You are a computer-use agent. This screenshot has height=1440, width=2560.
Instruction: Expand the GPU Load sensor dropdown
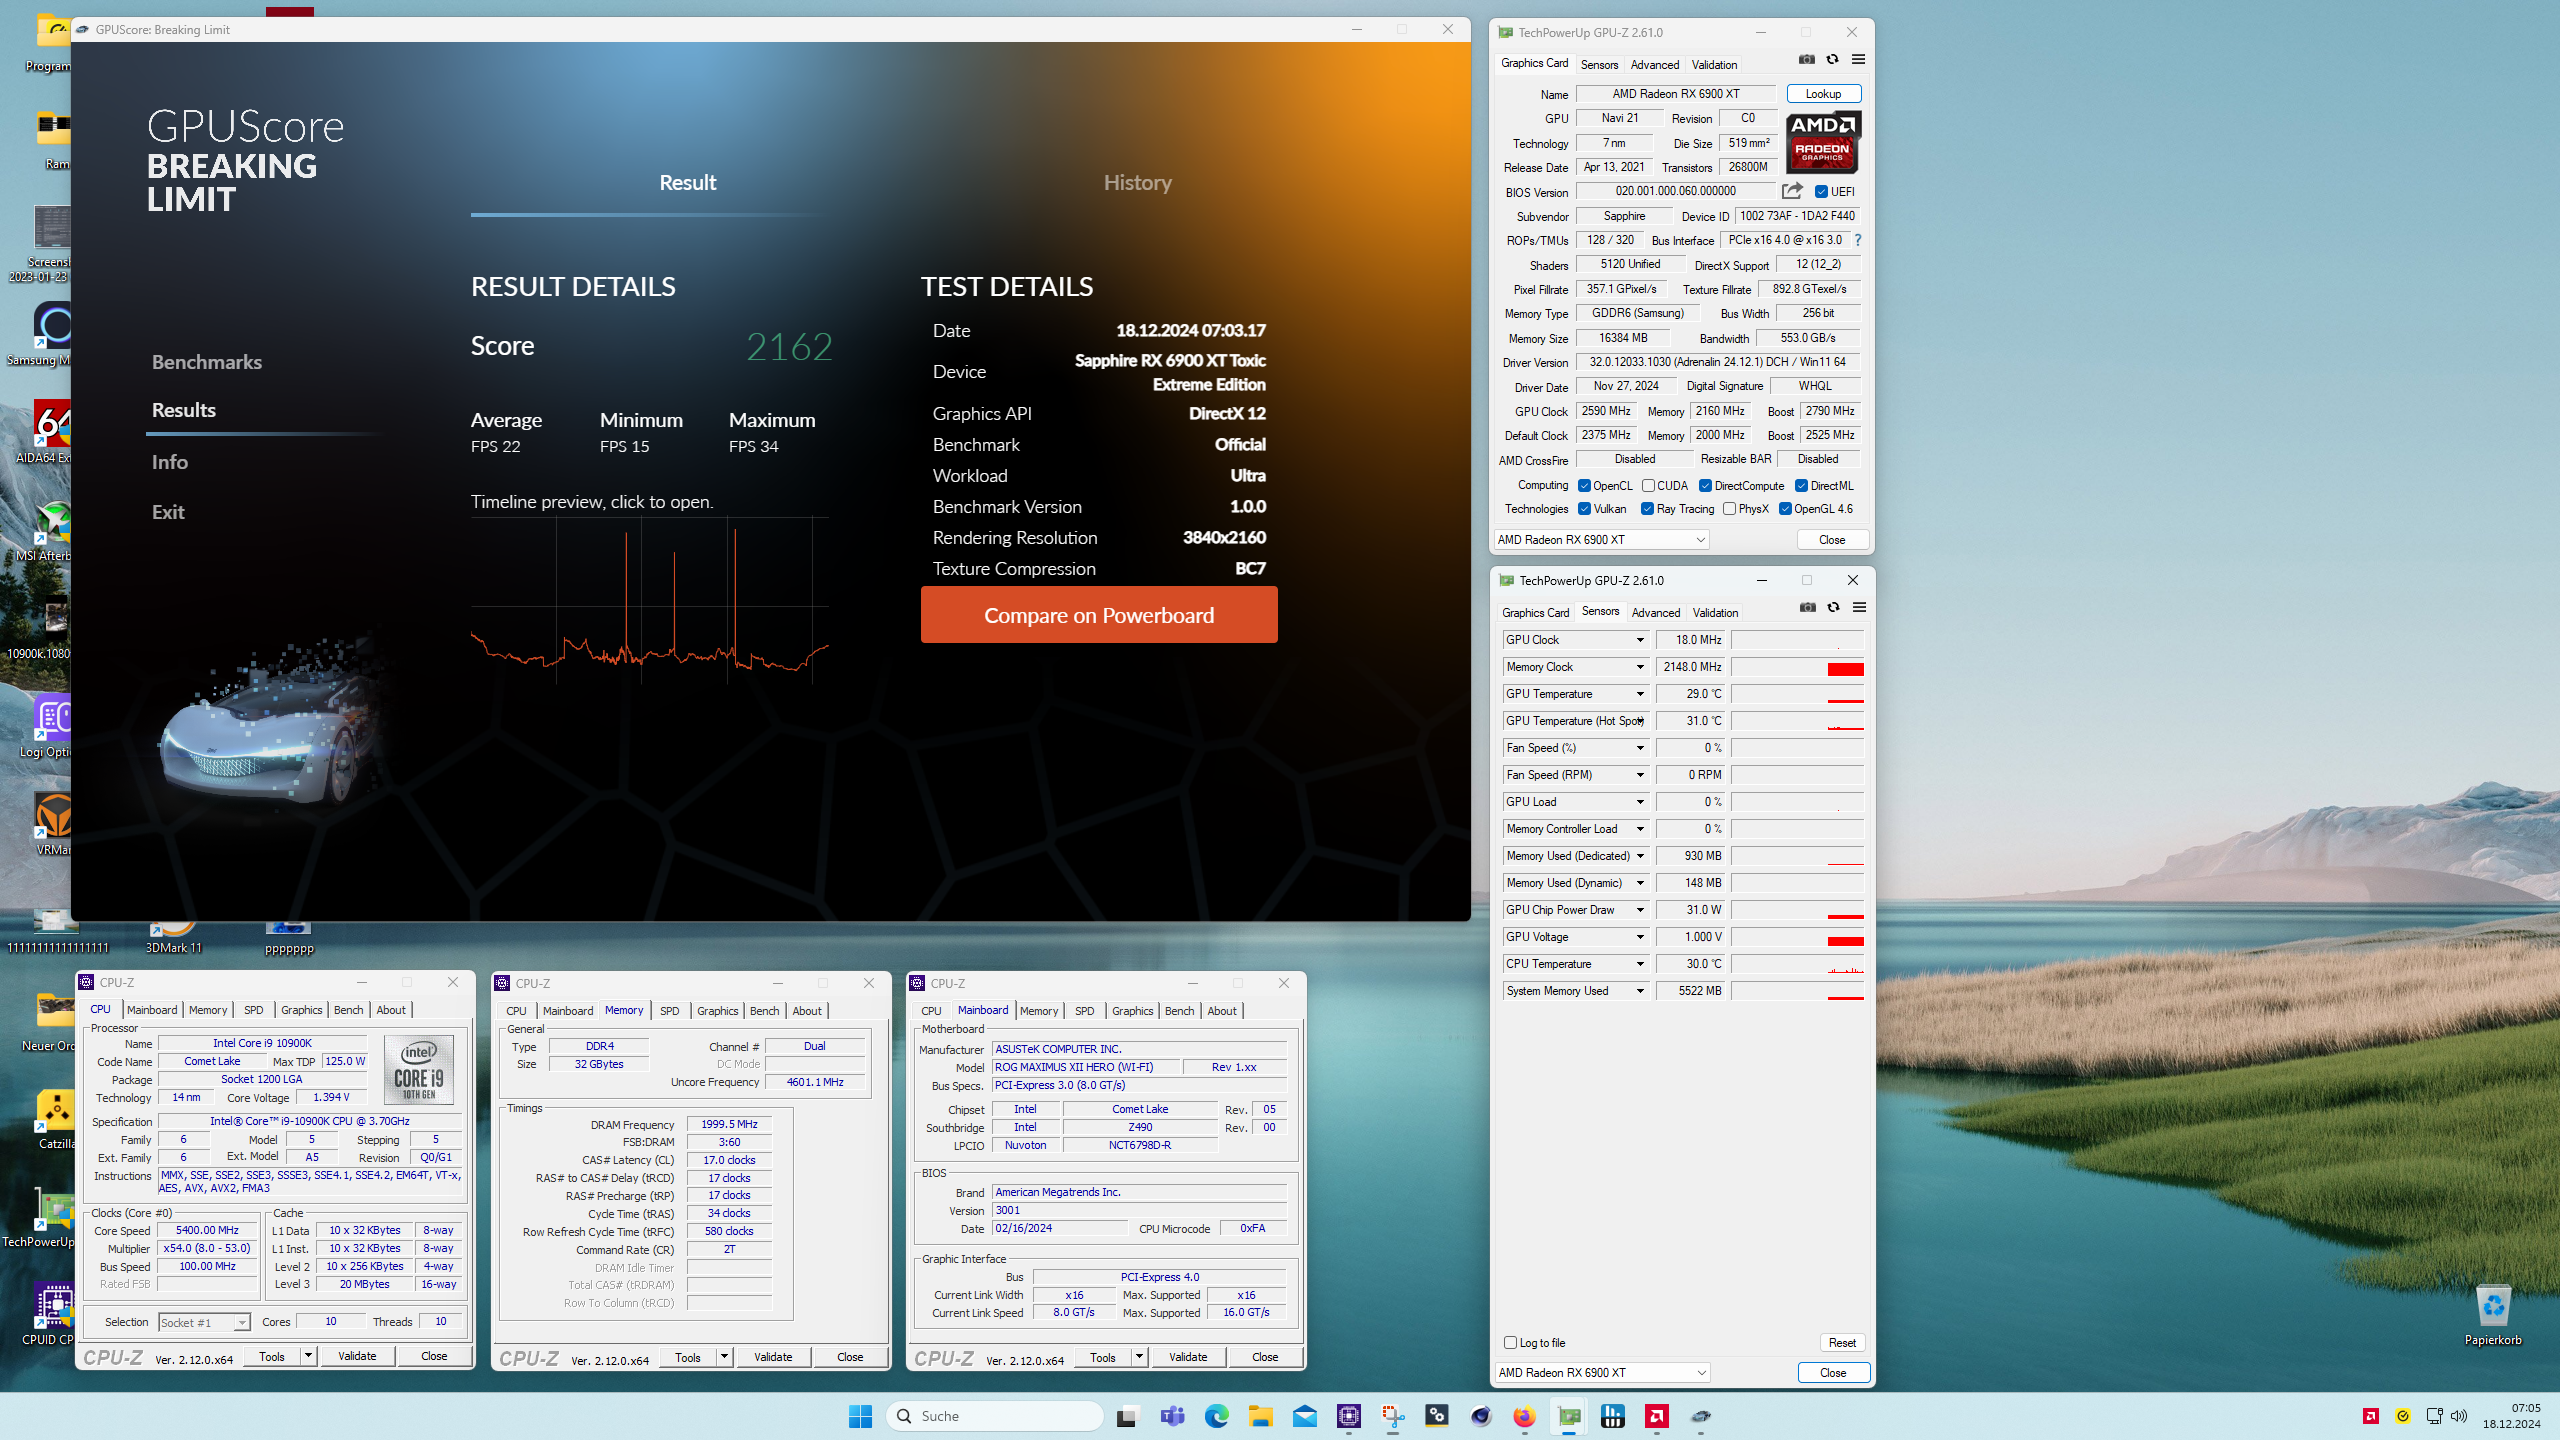1640,802
